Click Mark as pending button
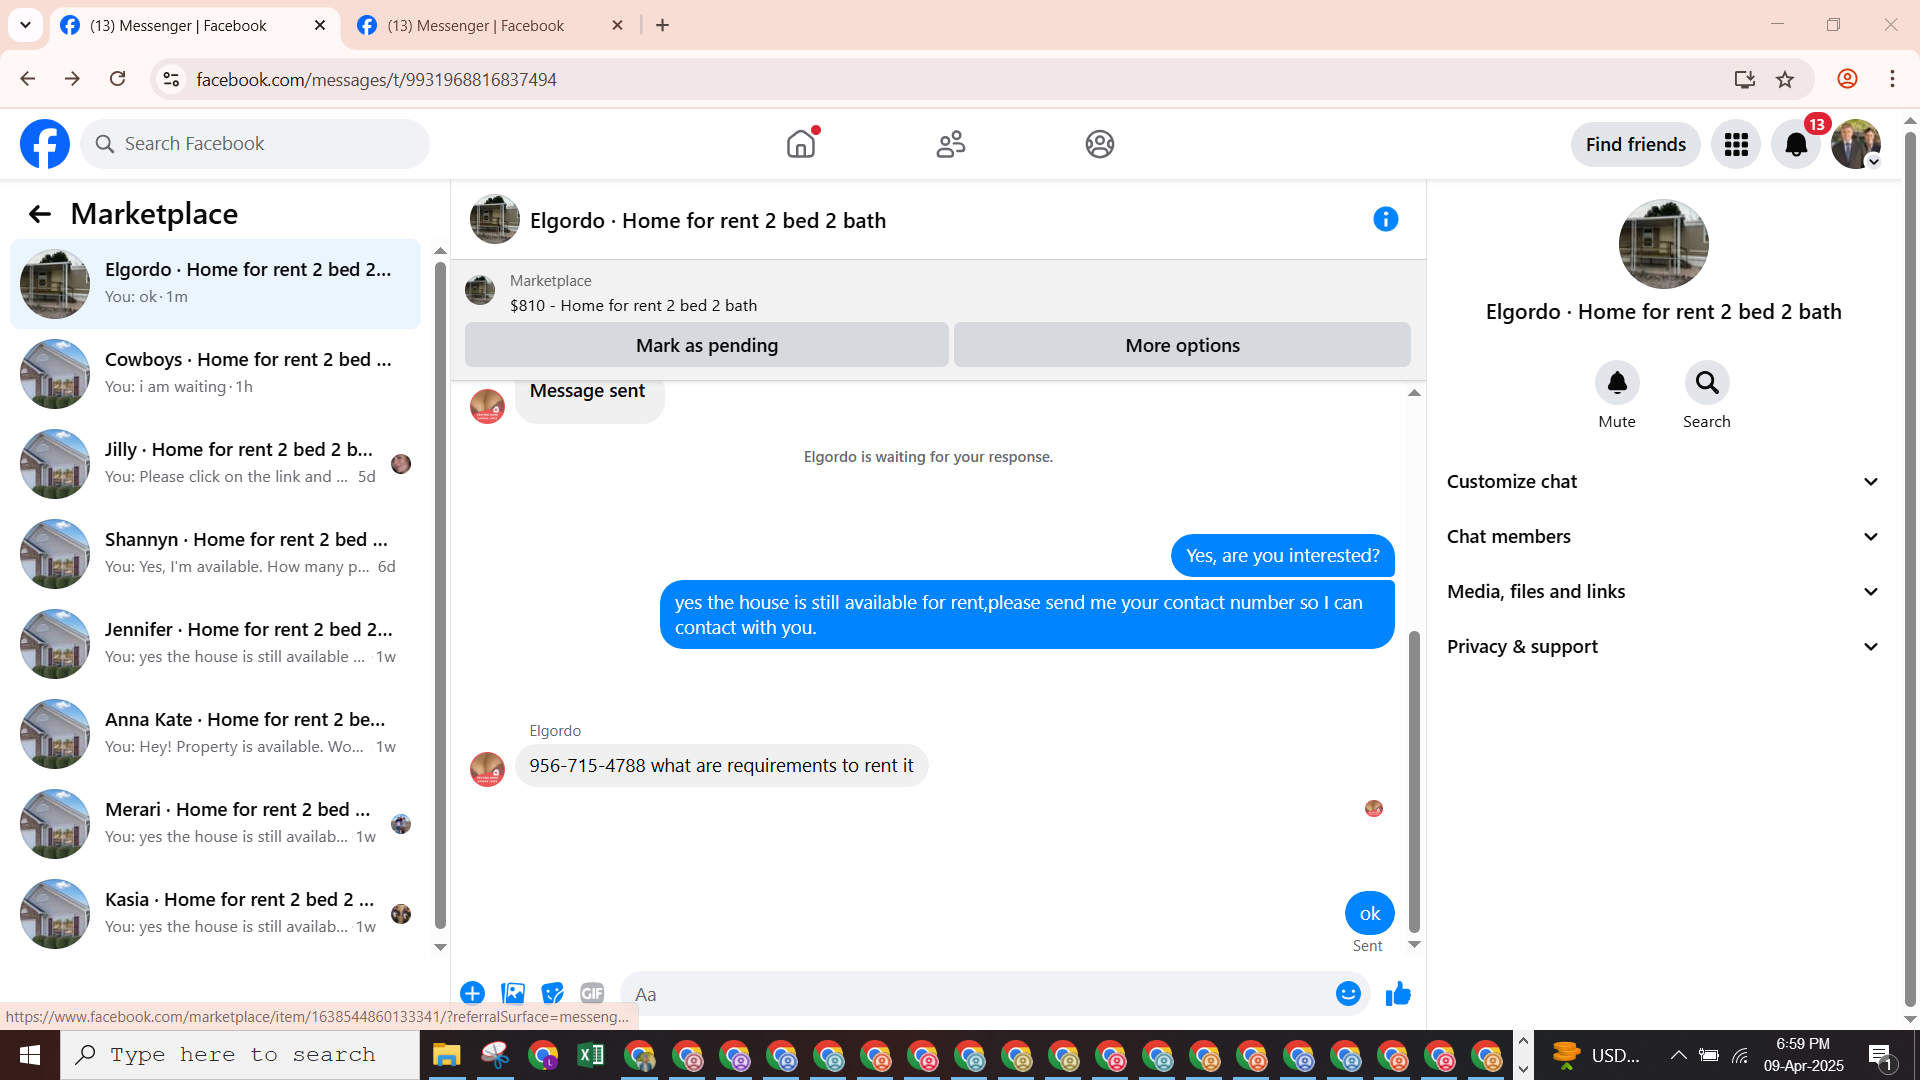1920x1080 pixels. pos(707,345)
